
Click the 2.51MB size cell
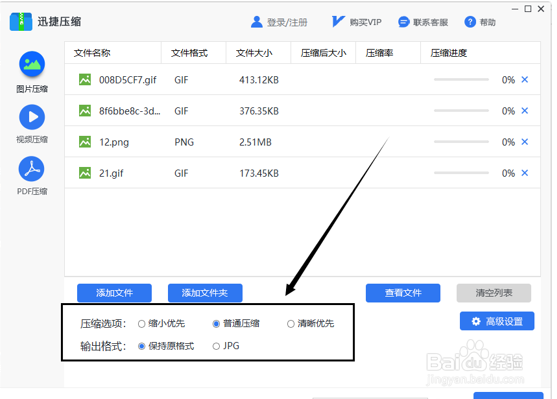point(255,142)
